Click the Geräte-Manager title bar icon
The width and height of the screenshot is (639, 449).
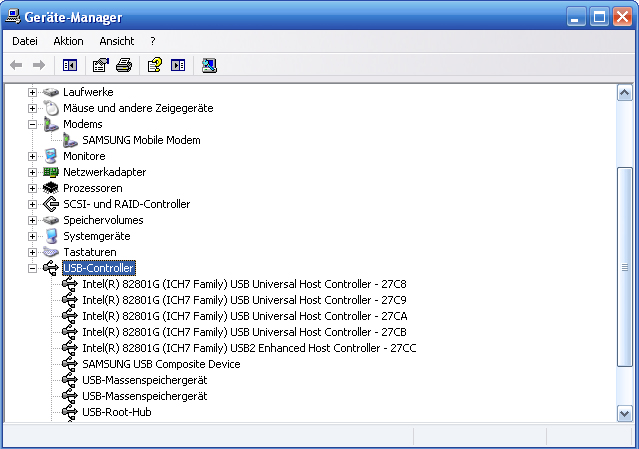[x=13, y=16]
